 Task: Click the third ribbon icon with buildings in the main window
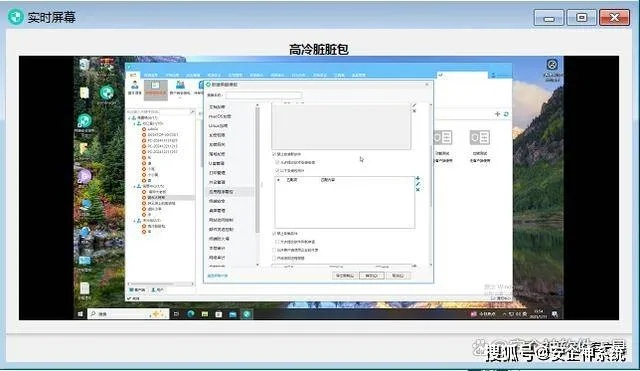click(180, 88)
